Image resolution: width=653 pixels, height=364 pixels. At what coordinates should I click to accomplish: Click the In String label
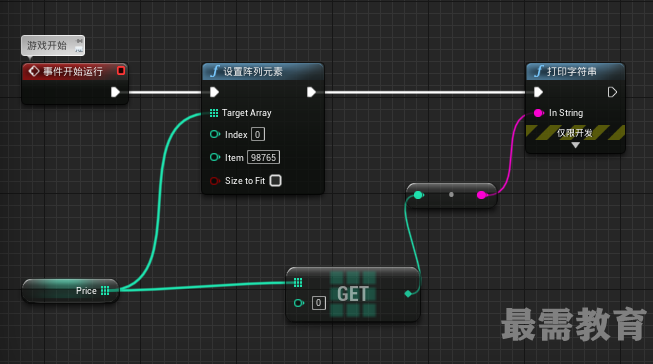566,113
